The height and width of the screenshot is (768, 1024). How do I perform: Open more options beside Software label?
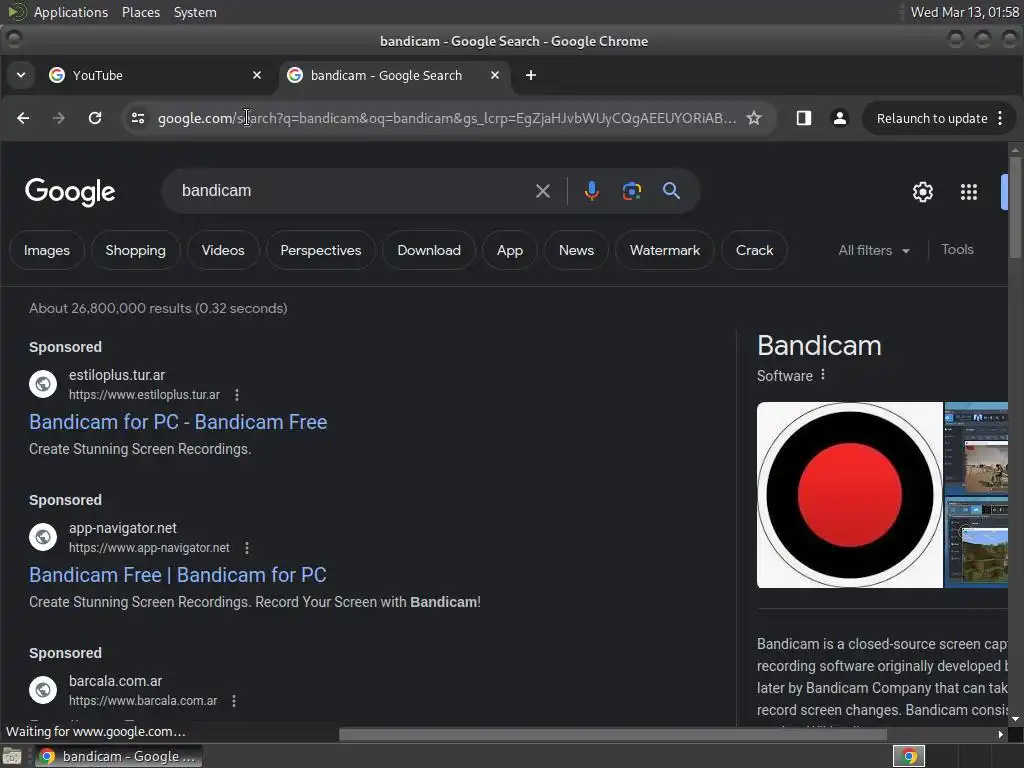823,375
